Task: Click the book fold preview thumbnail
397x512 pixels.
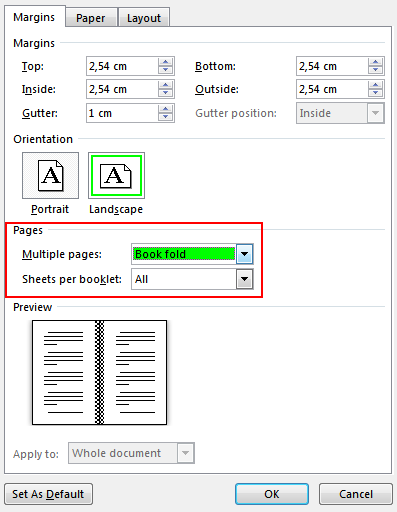Action: point(99,372)
